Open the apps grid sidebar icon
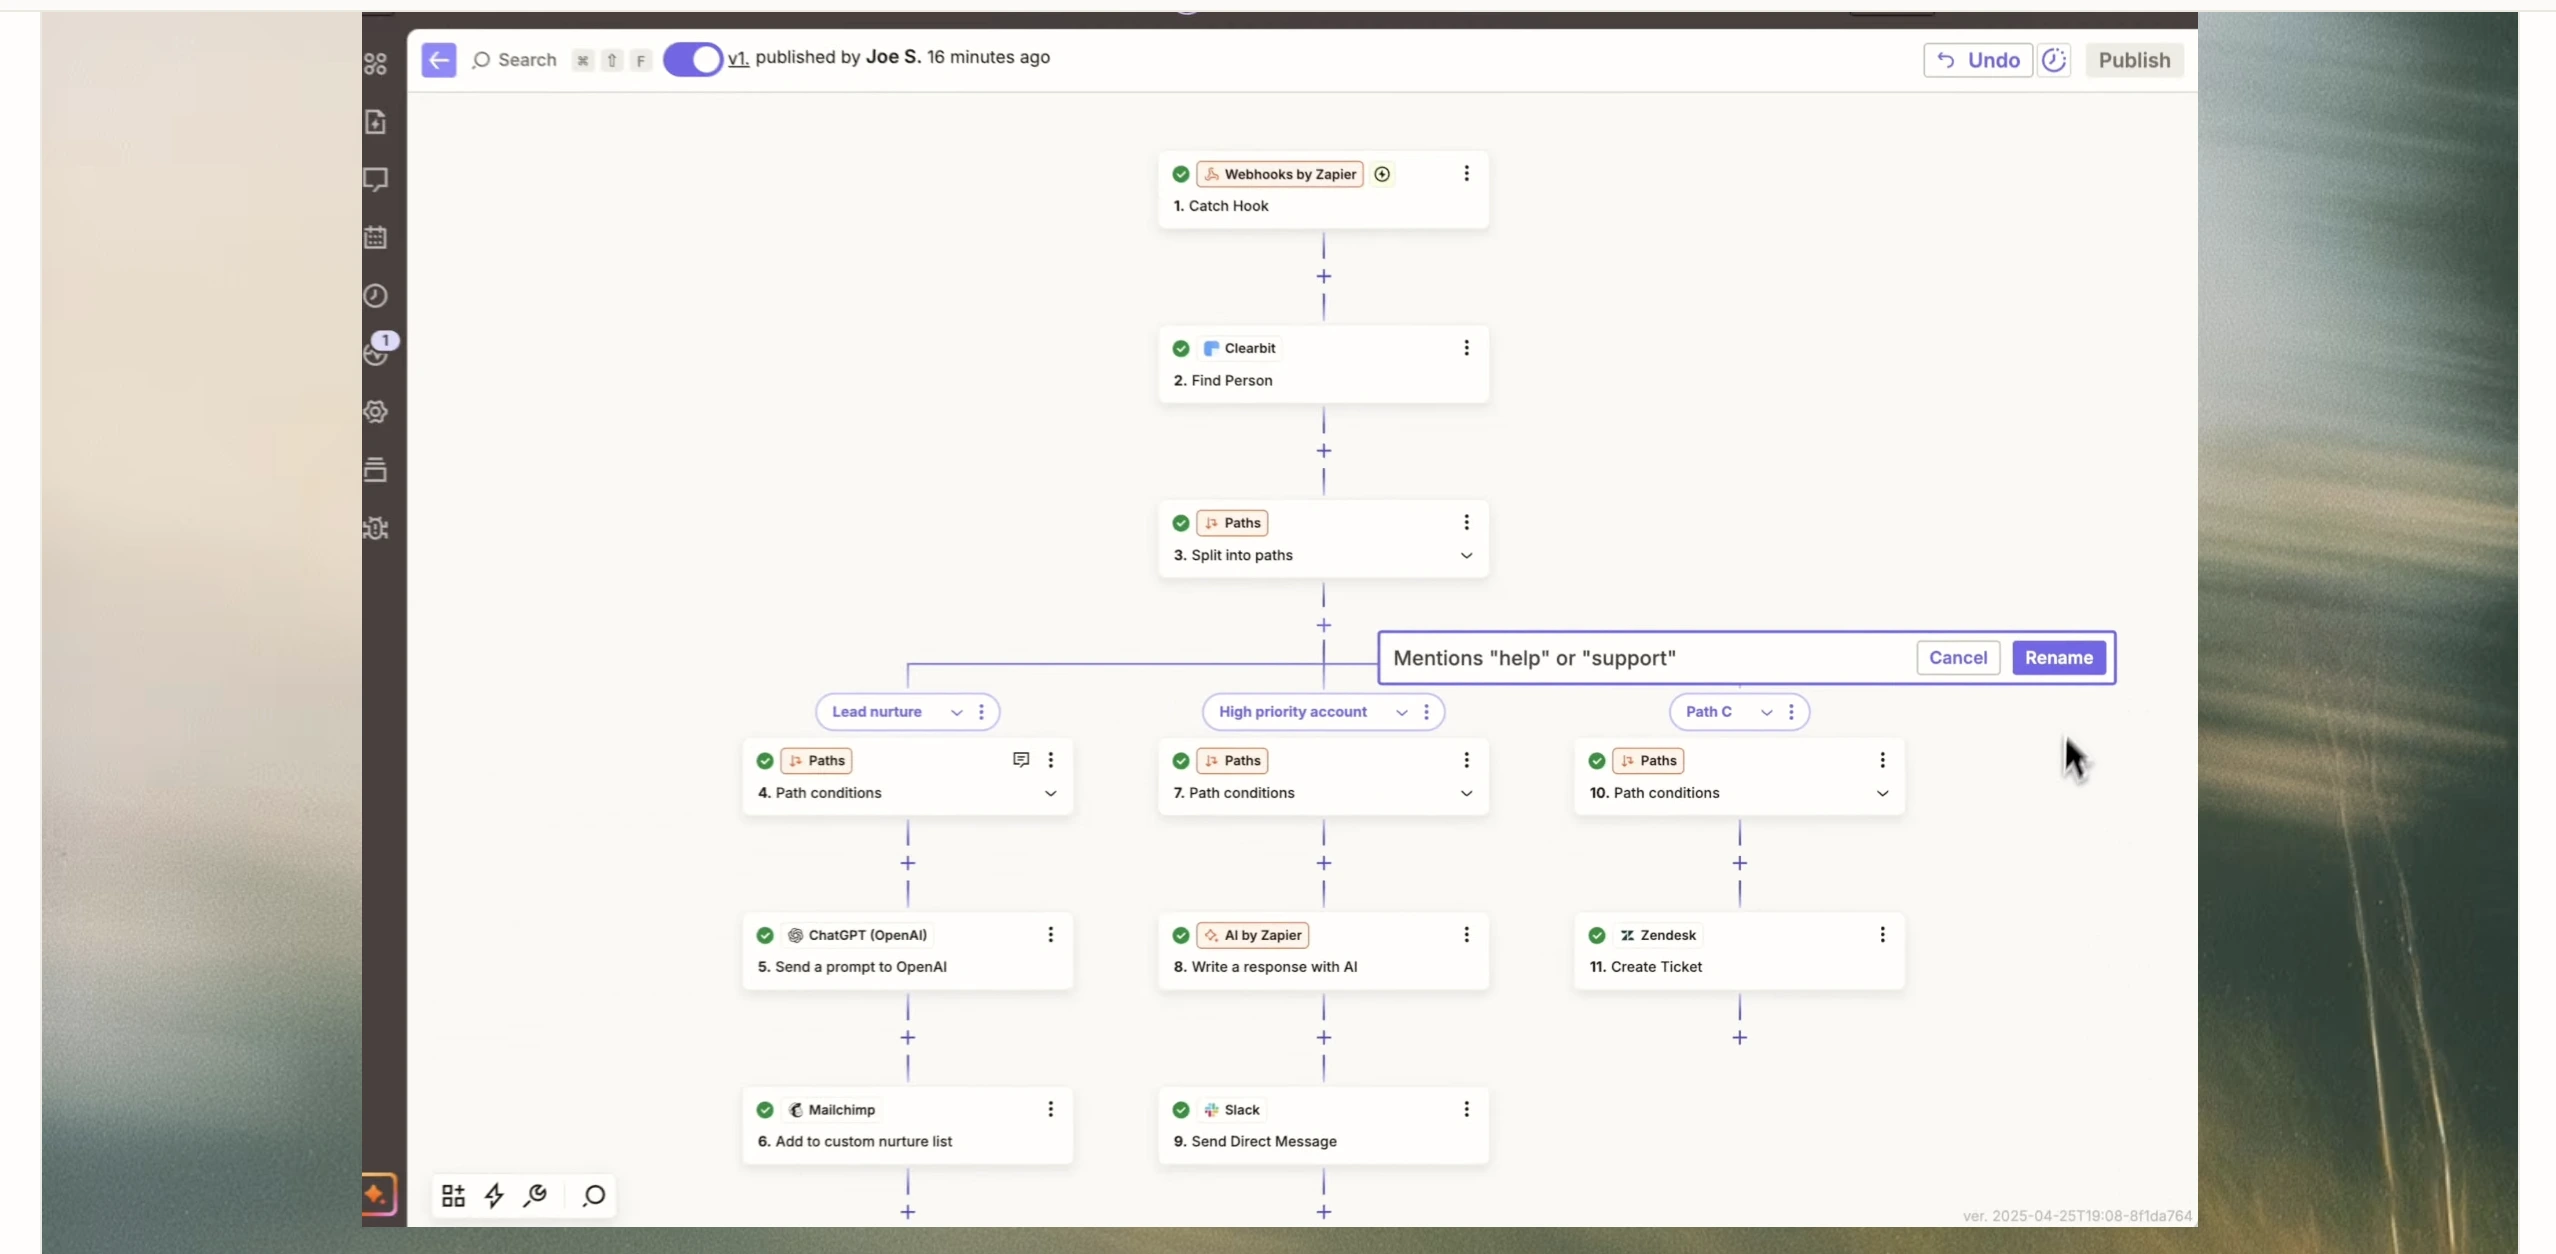This screenshot has width=2556, height=1254. pyautogui.click(x=376, y=64)
